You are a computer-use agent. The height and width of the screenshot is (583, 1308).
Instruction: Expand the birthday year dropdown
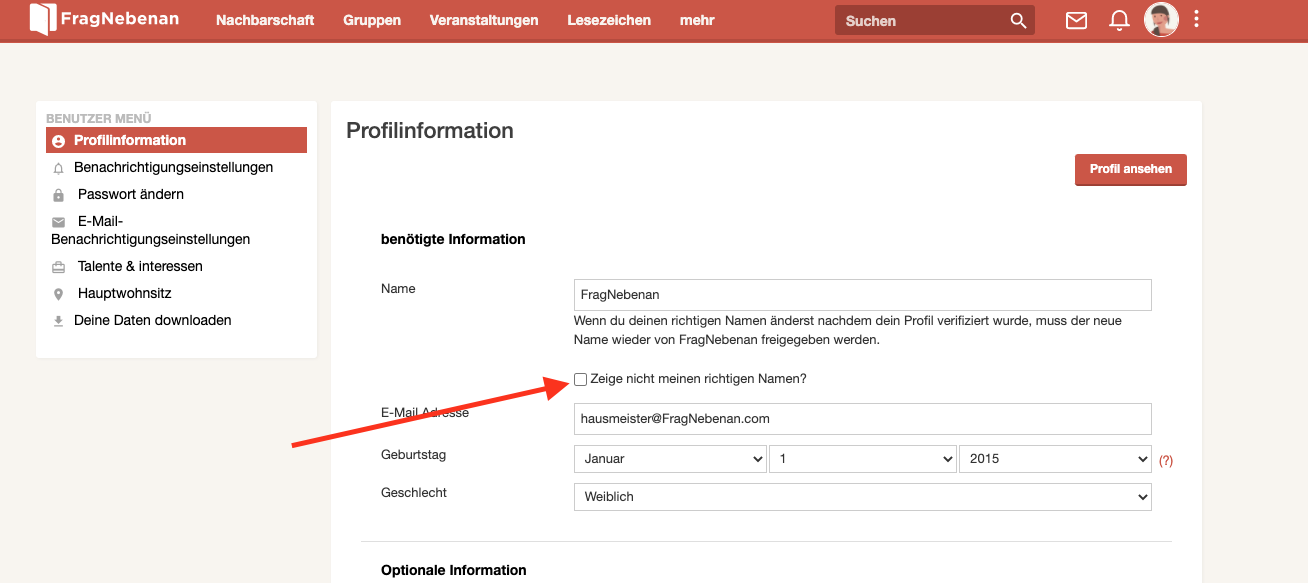tap(1054, 459)
